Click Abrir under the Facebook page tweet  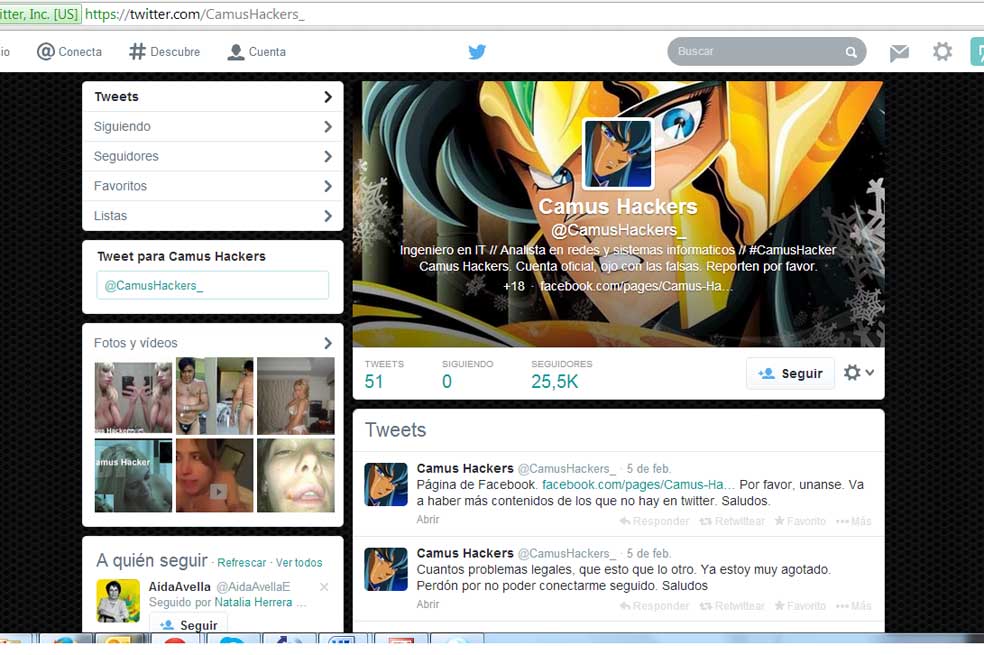point(428,519)
